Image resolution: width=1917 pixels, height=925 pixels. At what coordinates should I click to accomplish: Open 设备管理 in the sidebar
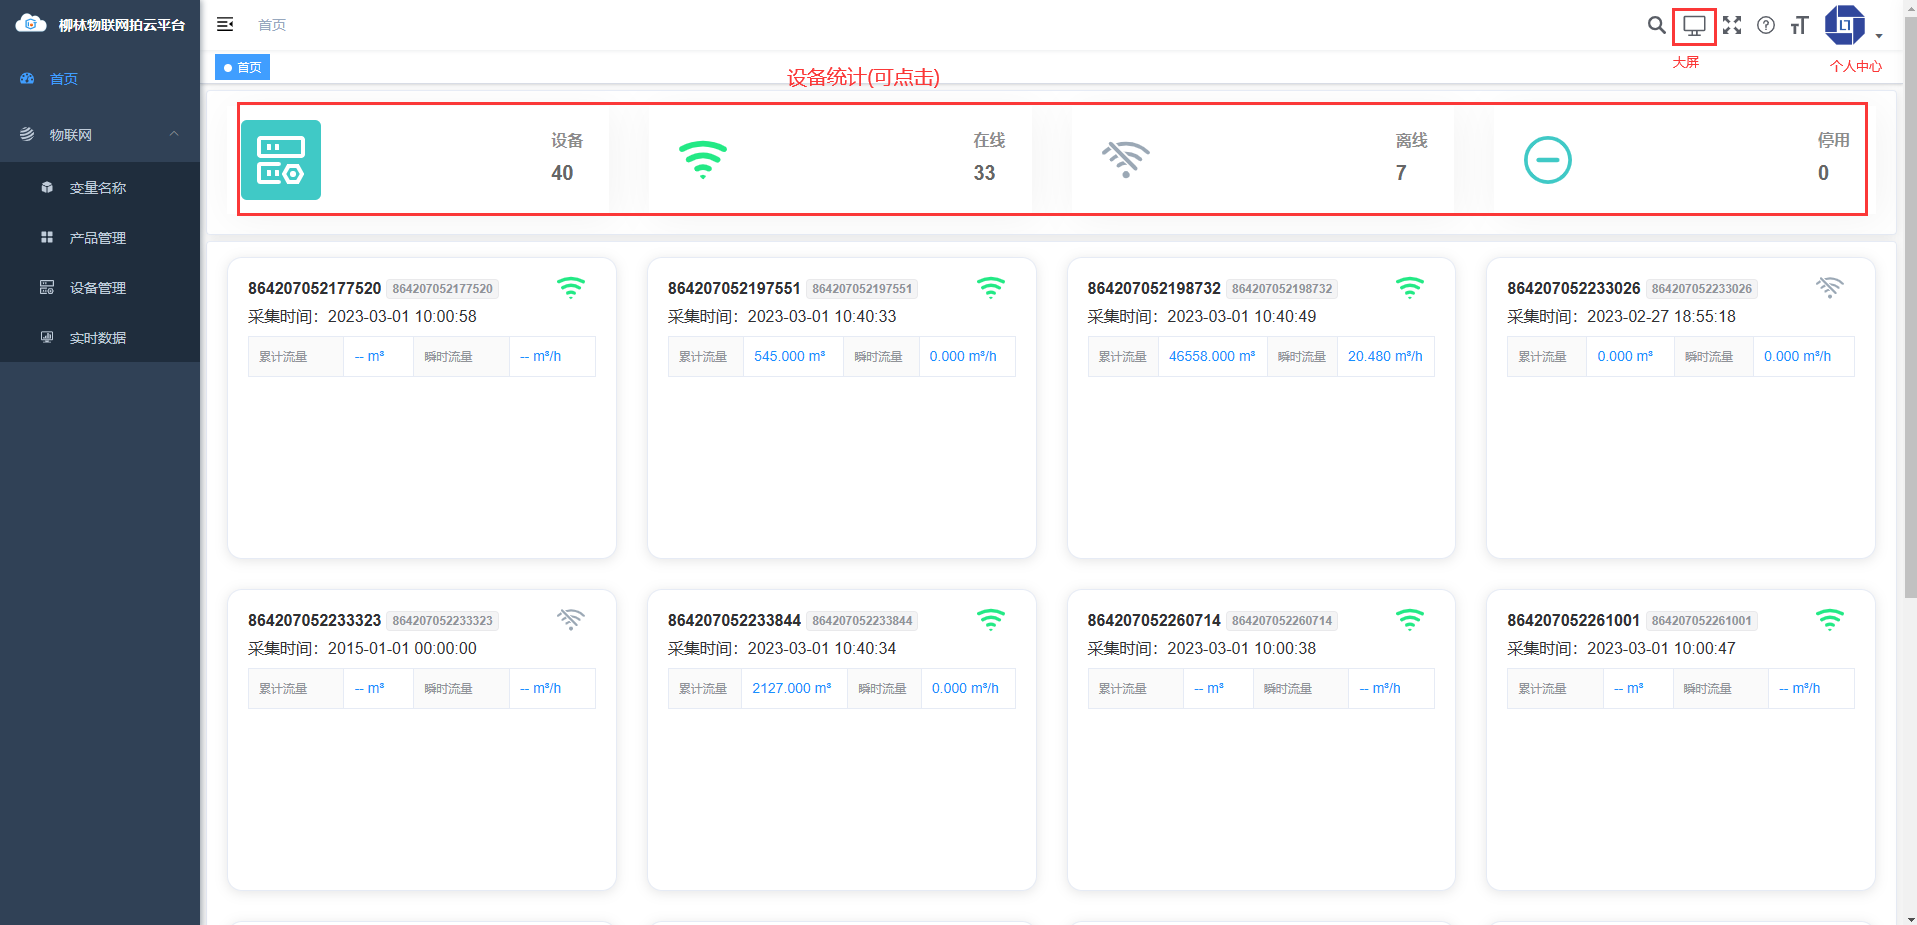(x=100, y=287)
